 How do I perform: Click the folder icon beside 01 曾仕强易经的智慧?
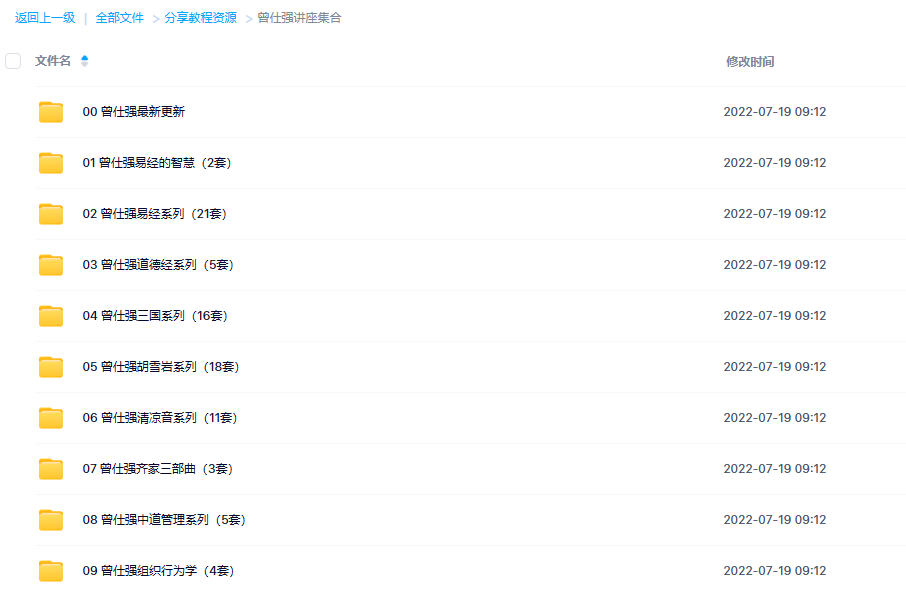coord(50,162)
